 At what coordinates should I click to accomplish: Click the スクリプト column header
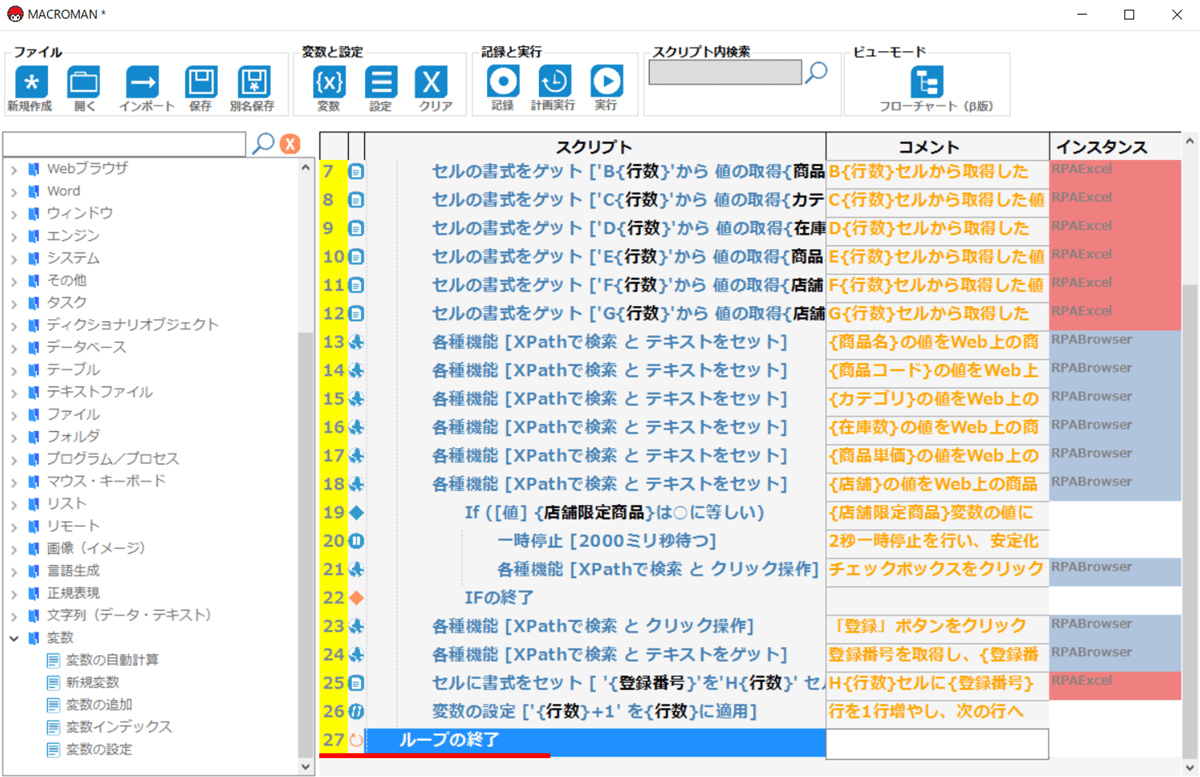pyautogui.click(x=595, y=147)
